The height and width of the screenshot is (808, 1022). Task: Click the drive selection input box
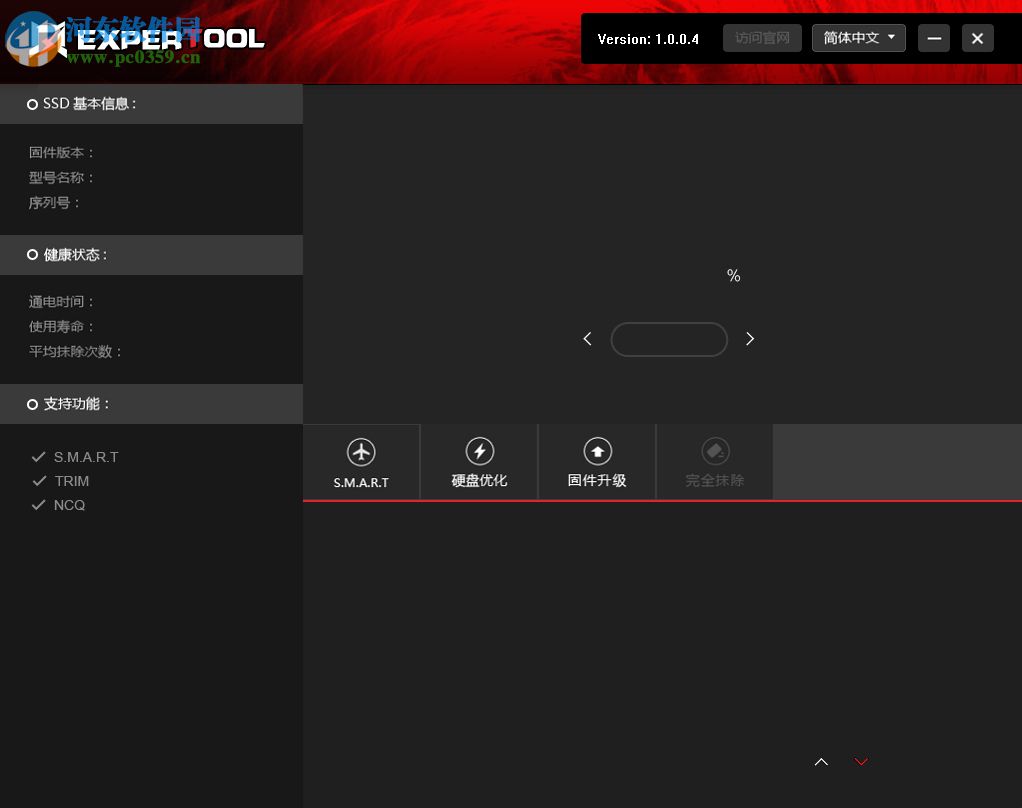(x=668, y=339)
